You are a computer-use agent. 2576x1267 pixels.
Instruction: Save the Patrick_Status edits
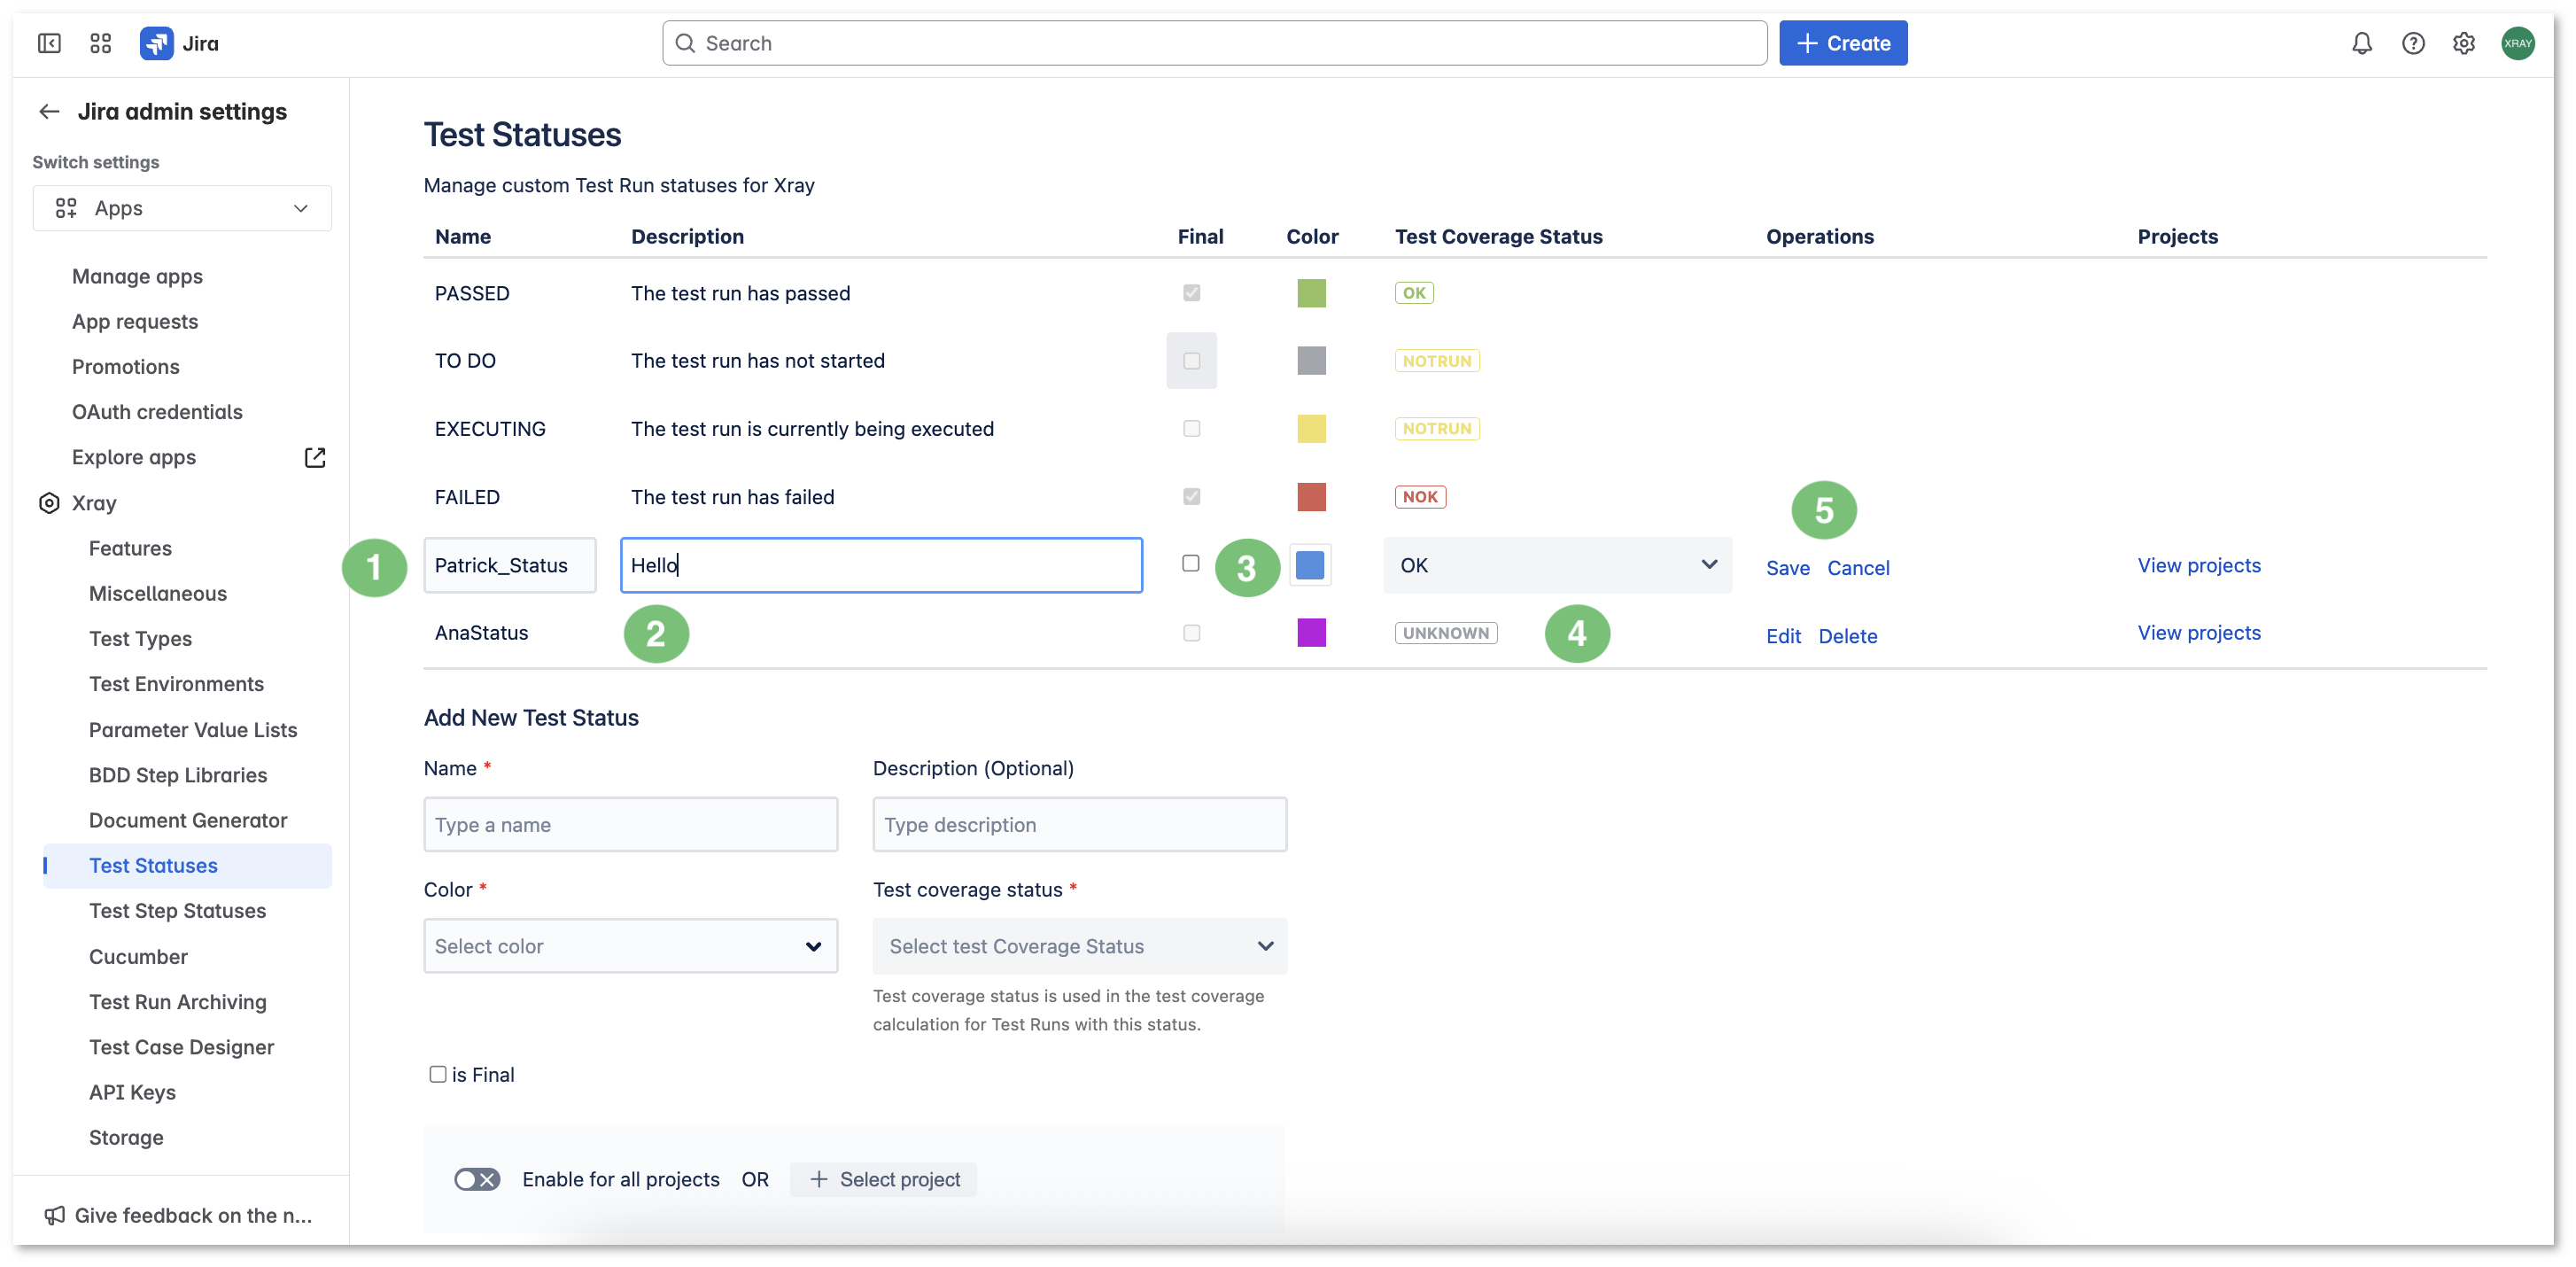[x=1787, y=568]
